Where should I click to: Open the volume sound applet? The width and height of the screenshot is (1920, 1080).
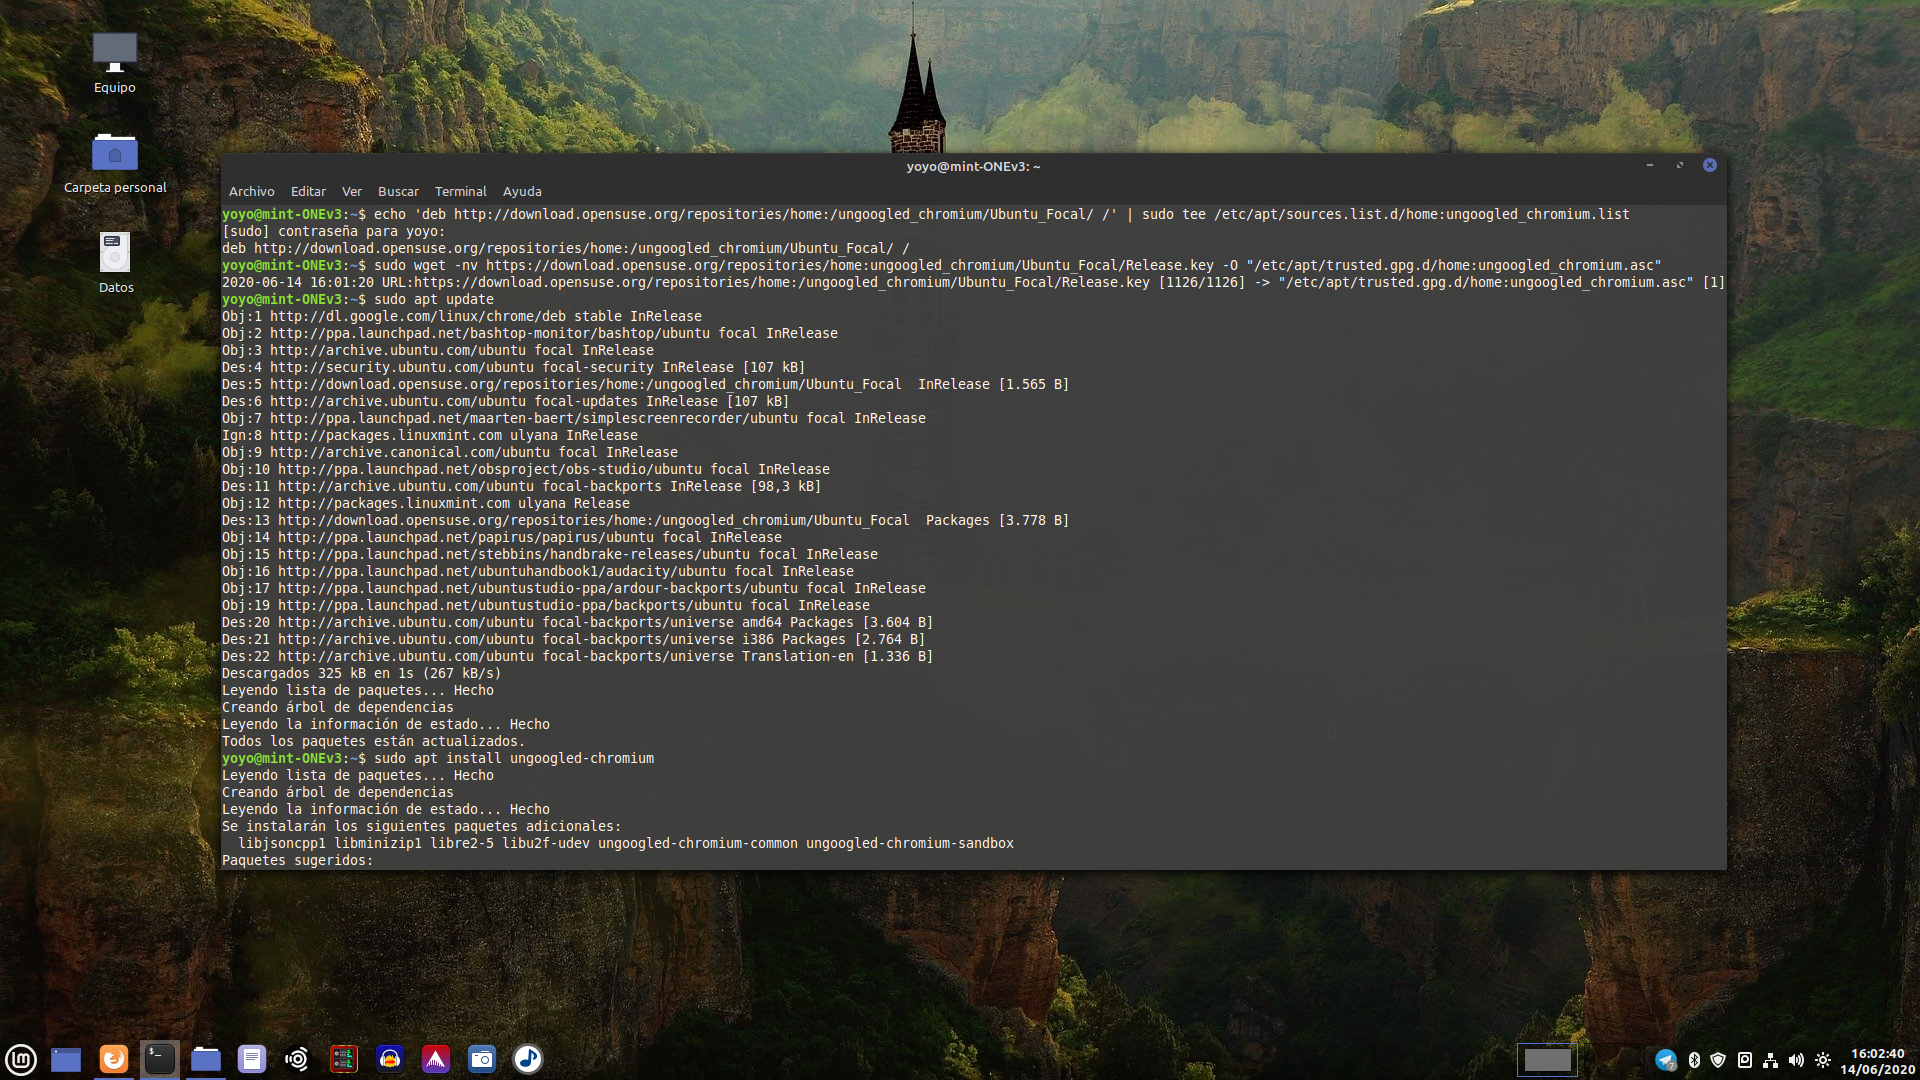click(1796, 1060)
